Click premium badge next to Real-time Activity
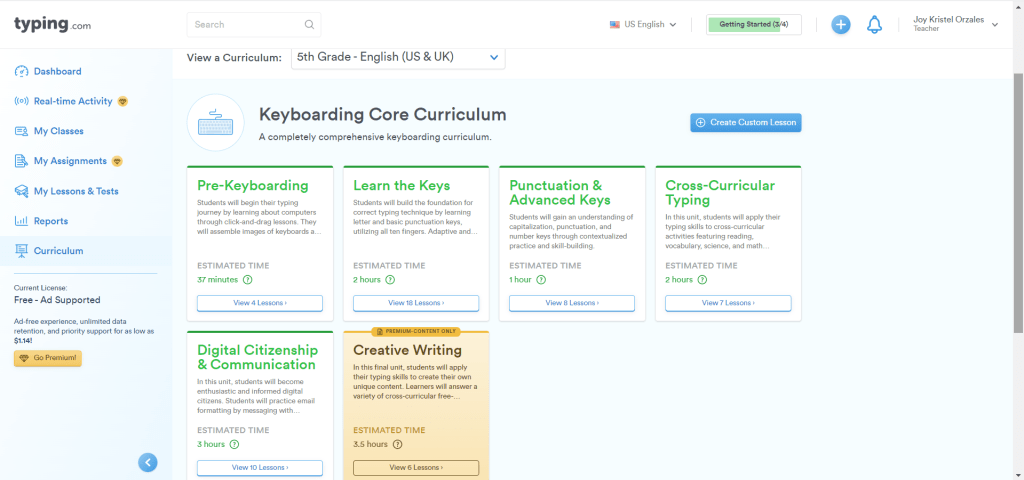 [x=123, y=101]
